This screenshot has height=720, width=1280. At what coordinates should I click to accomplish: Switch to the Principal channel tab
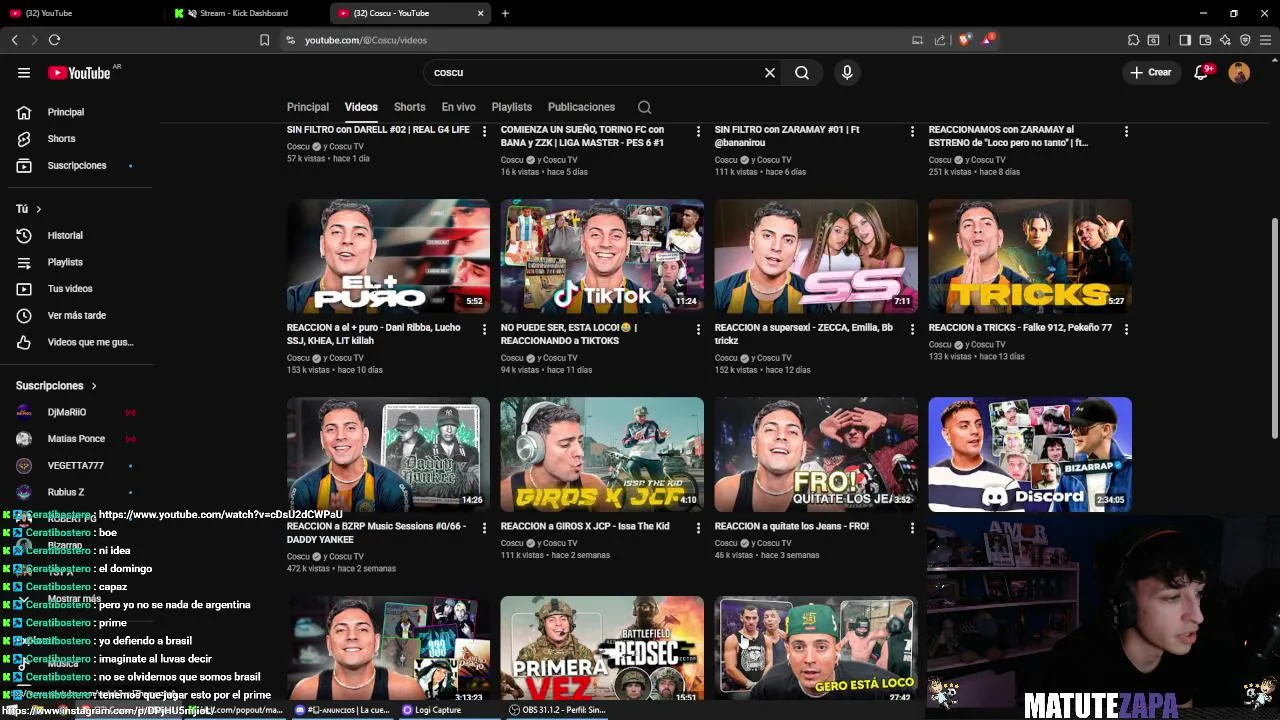pos(308,107)
